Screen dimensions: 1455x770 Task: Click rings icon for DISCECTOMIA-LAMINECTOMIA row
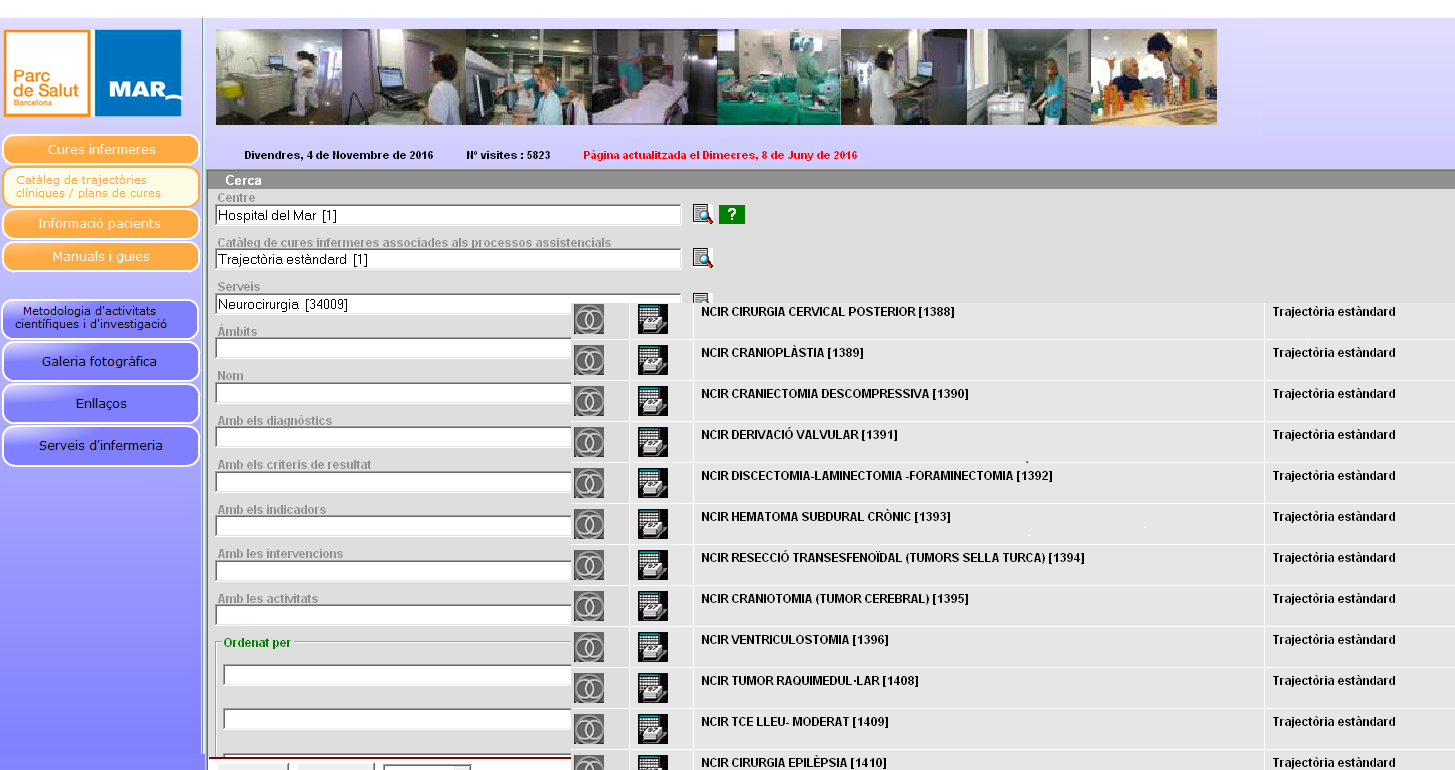coord(589,483)
